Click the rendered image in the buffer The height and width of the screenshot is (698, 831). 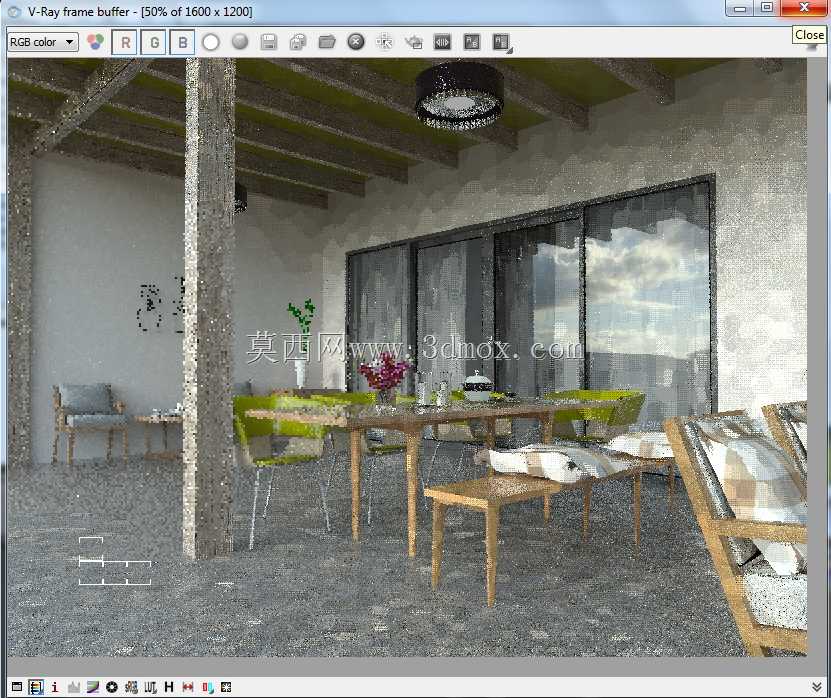[x=407, y=357]
